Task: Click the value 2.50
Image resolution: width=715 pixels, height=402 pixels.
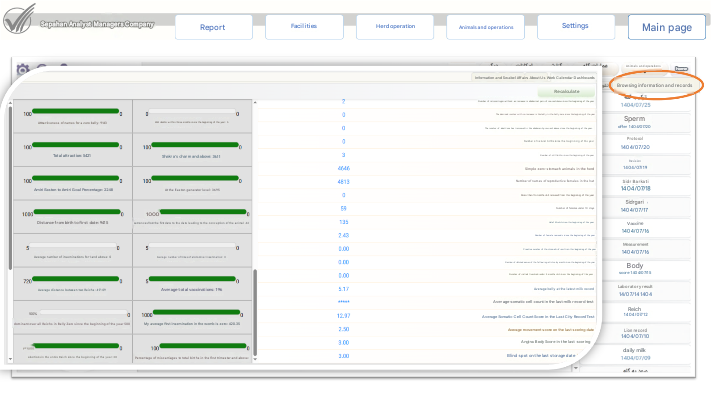Action: pos(344,329)
